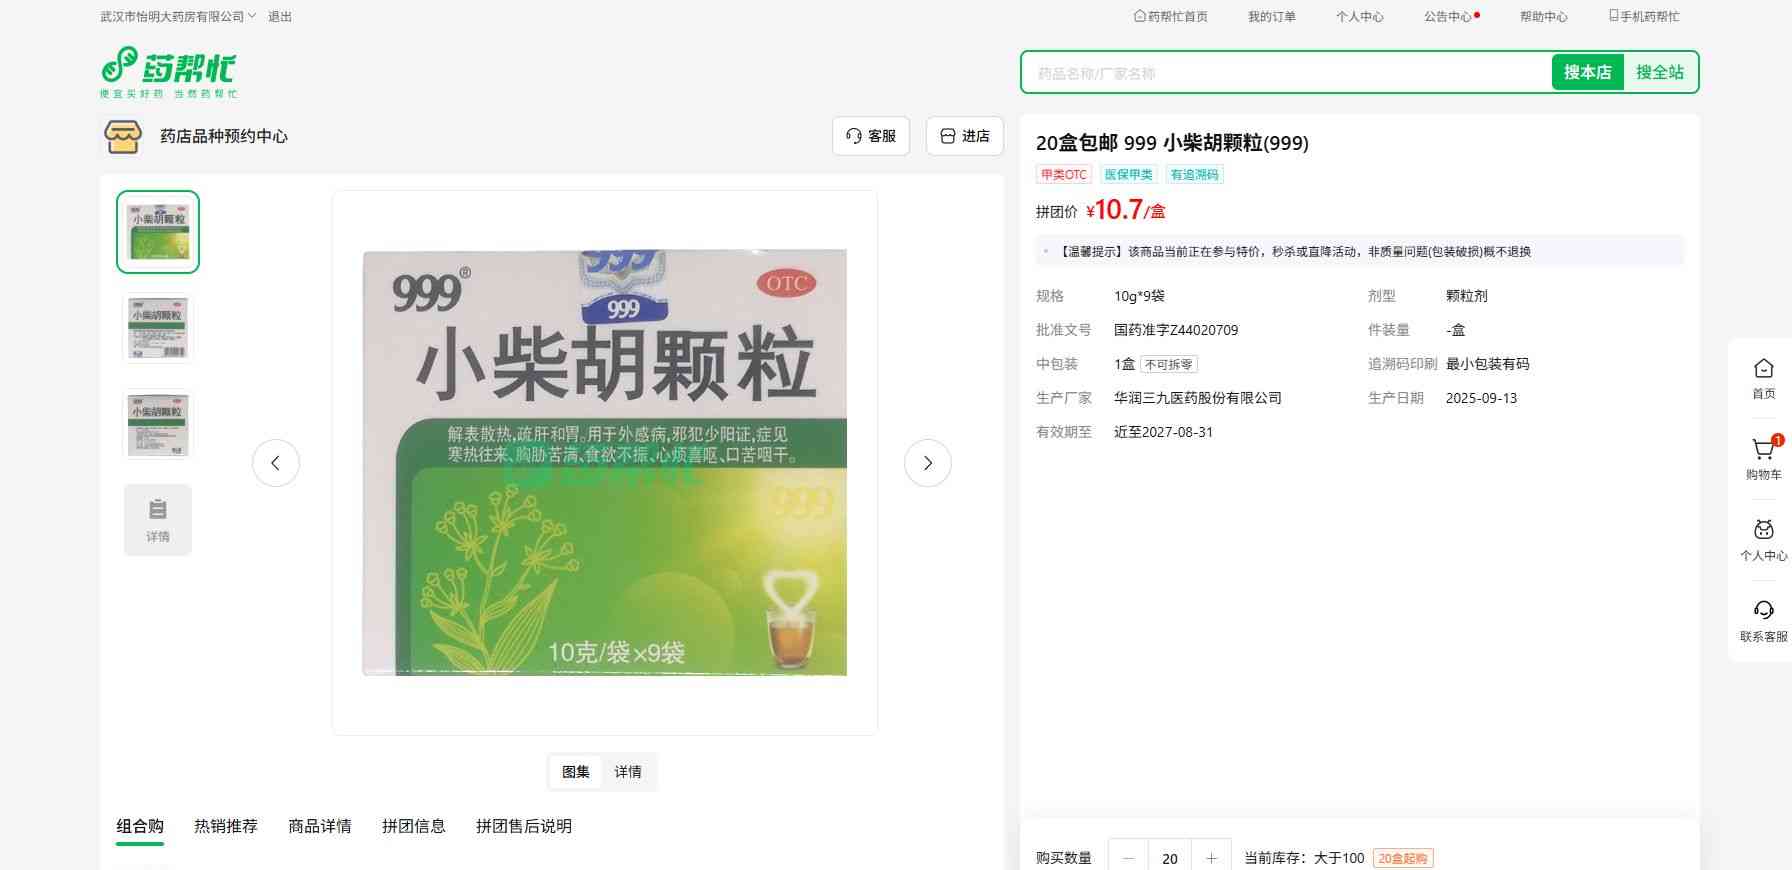Select the 拼团信息 tab
1792x870 pixels.
[x=413, y=826]
